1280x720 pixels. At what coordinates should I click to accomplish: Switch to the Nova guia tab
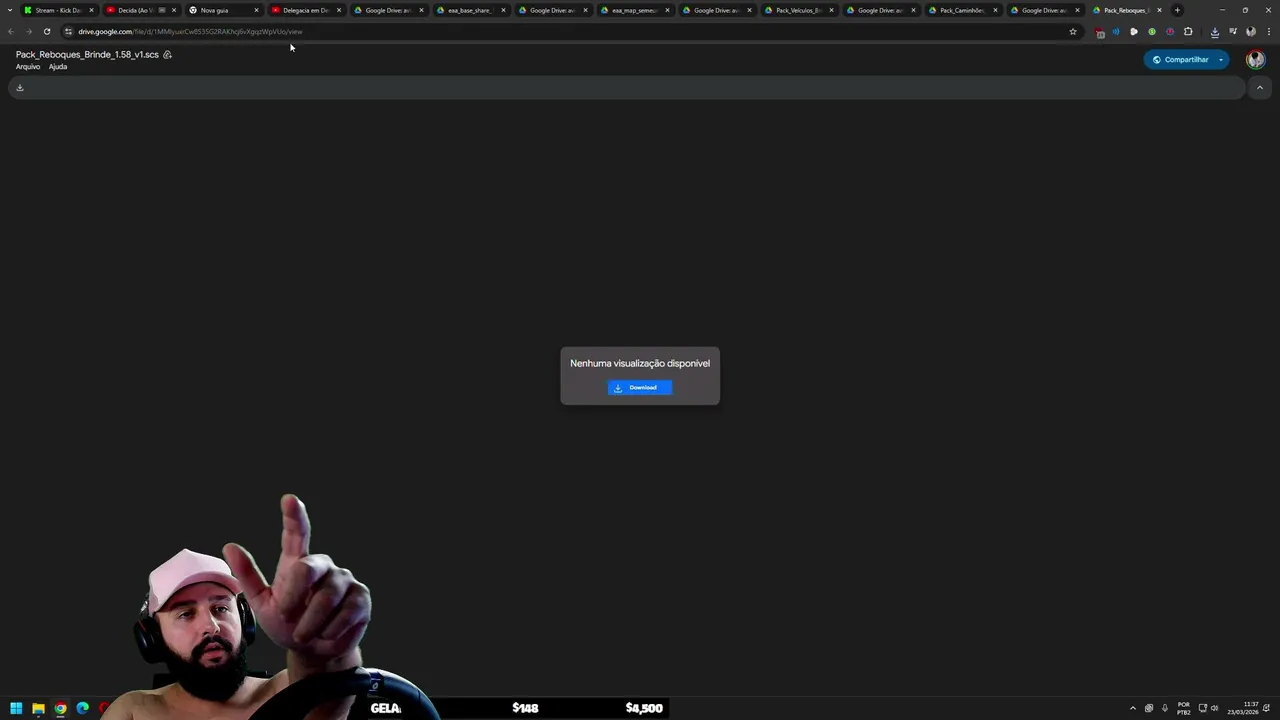pos(222,10)
